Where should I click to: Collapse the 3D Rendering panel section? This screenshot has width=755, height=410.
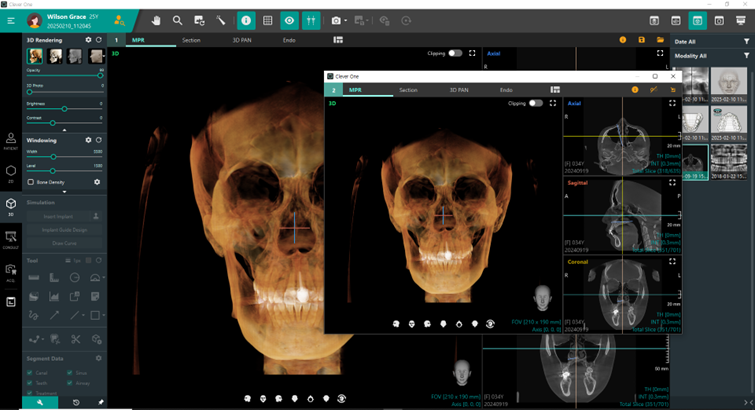[x=64, y=129]
